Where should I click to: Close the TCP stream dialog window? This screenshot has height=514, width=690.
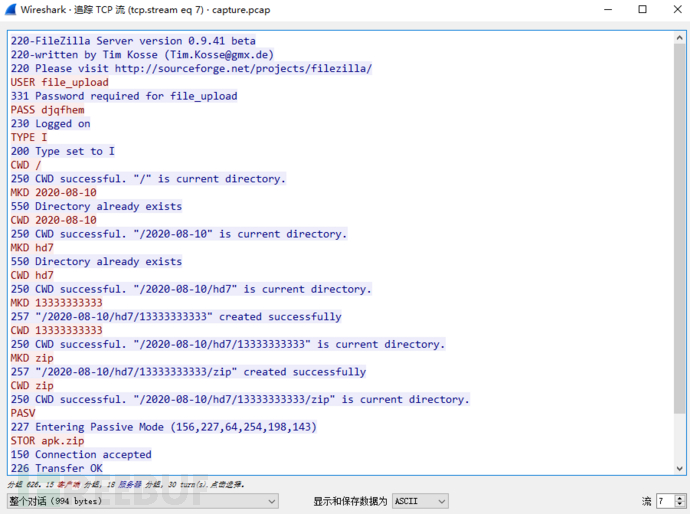(678, 10)
